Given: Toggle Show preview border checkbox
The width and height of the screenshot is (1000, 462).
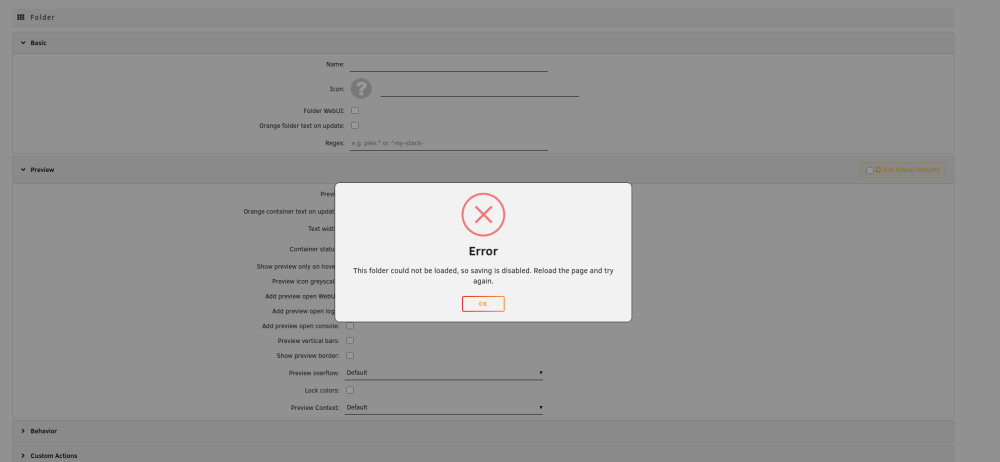Looking at the screenshot, I should coord(349,355).
